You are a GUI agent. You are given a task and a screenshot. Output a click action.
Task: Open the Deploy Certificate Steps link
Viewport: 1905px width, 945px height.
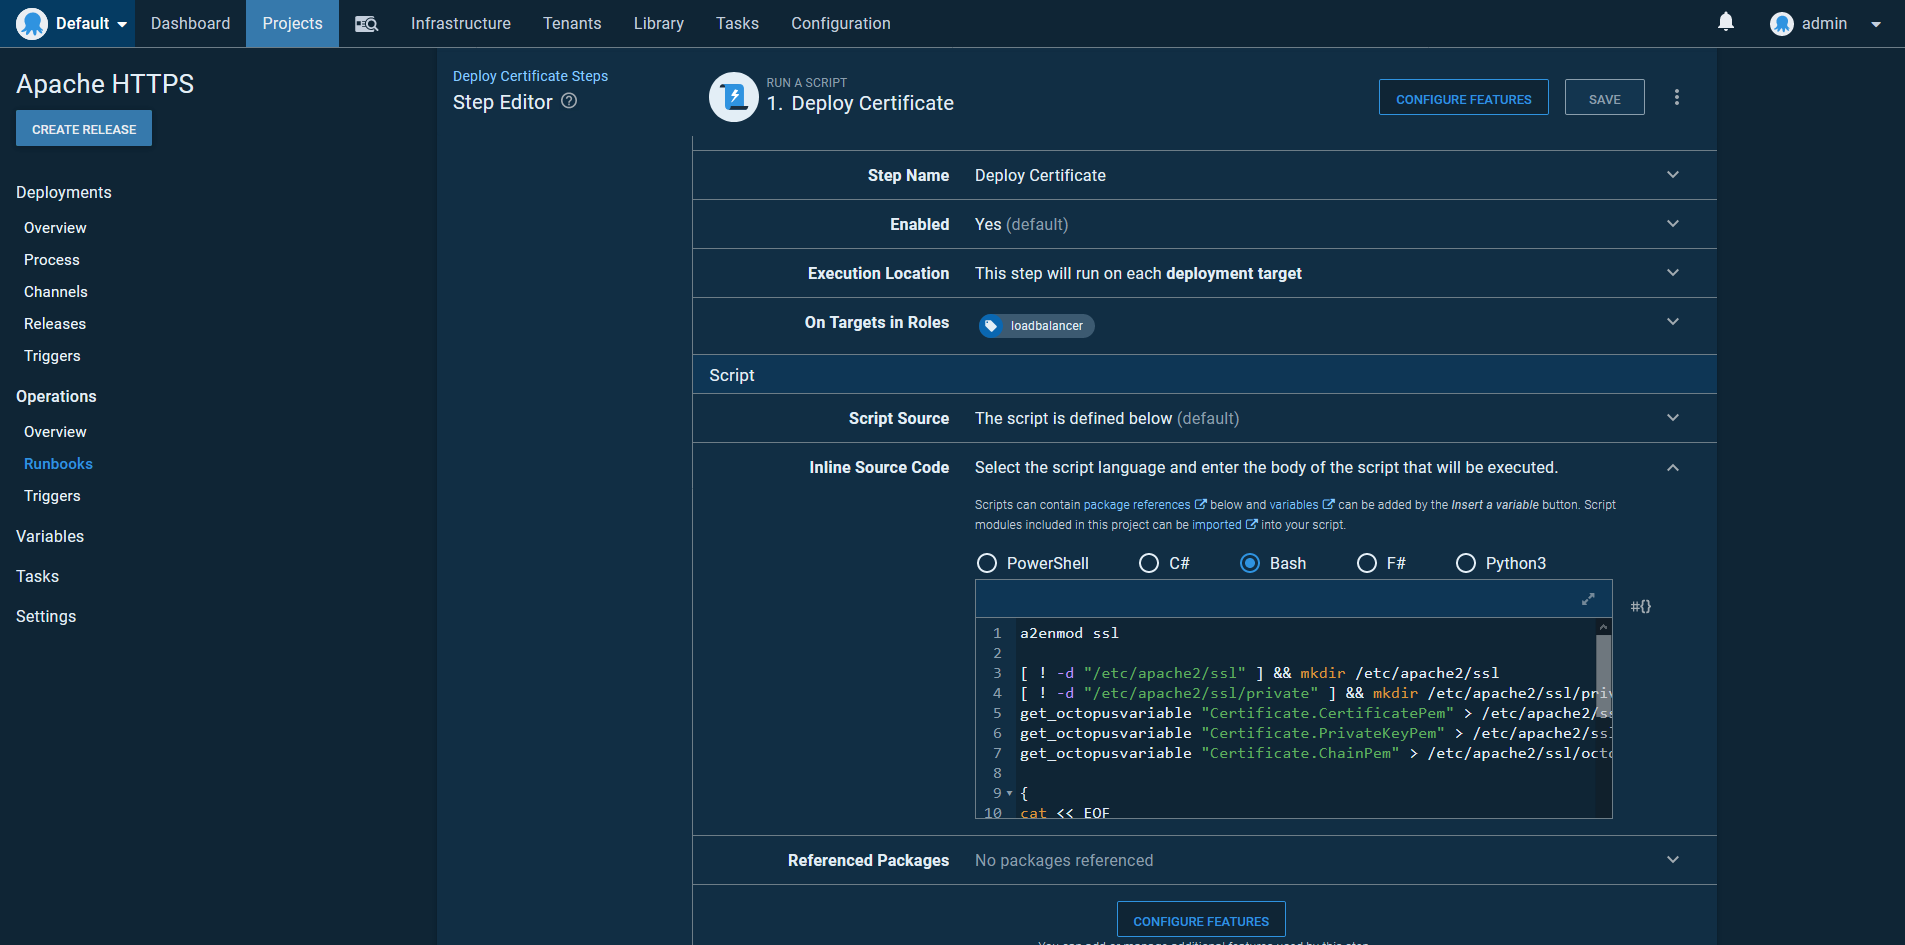(530, 76)
